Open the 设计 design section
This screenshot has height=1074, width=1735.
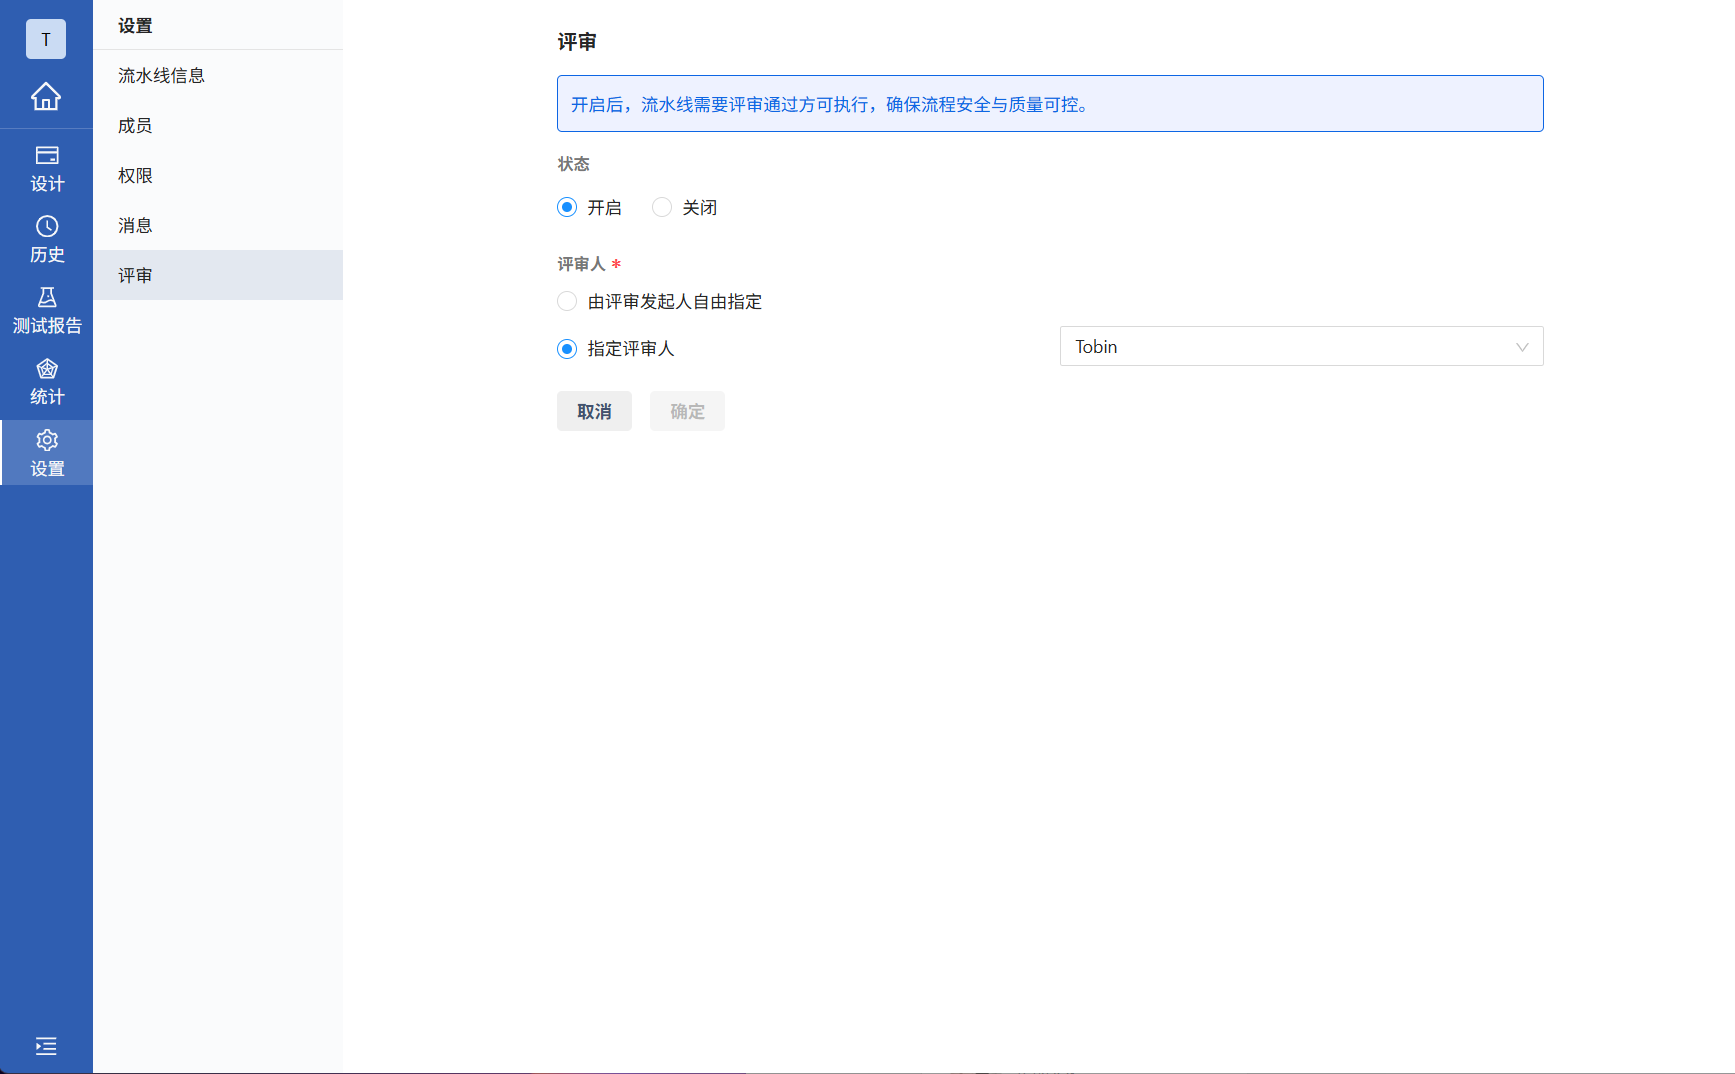pos(47,169)
